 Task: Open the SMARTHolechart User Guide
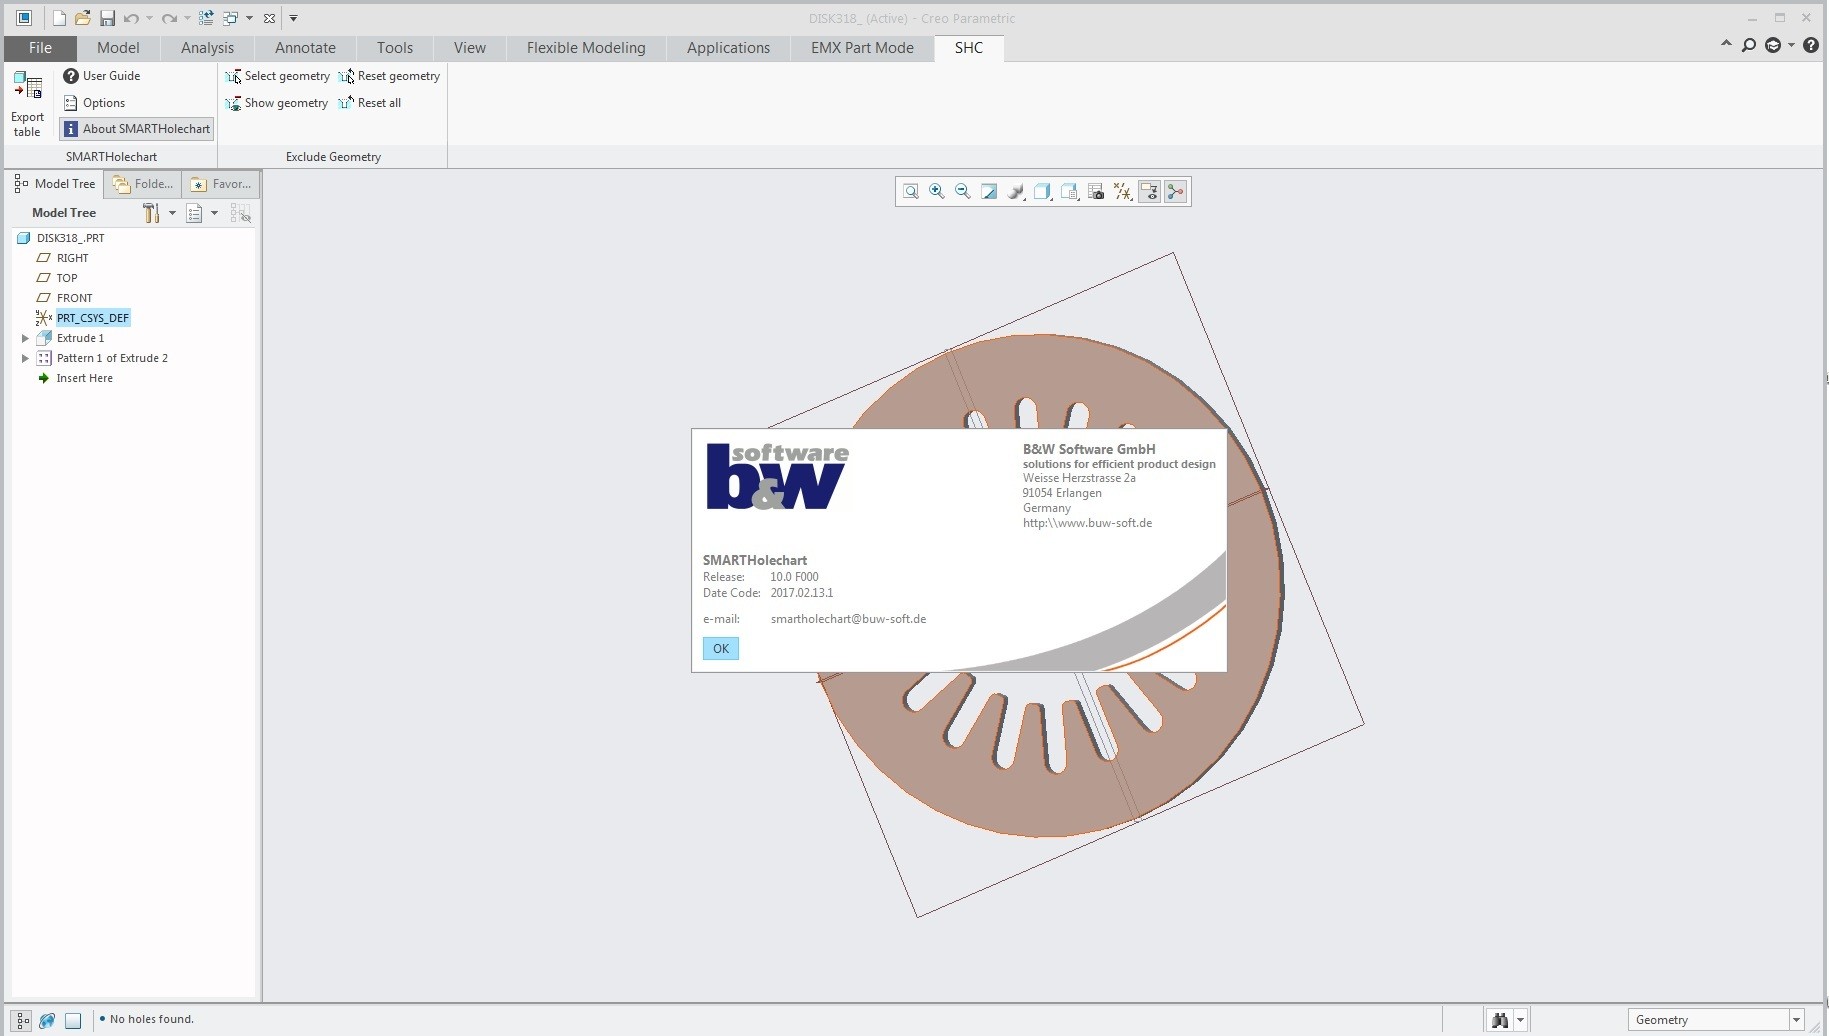(x=101, y=76)
